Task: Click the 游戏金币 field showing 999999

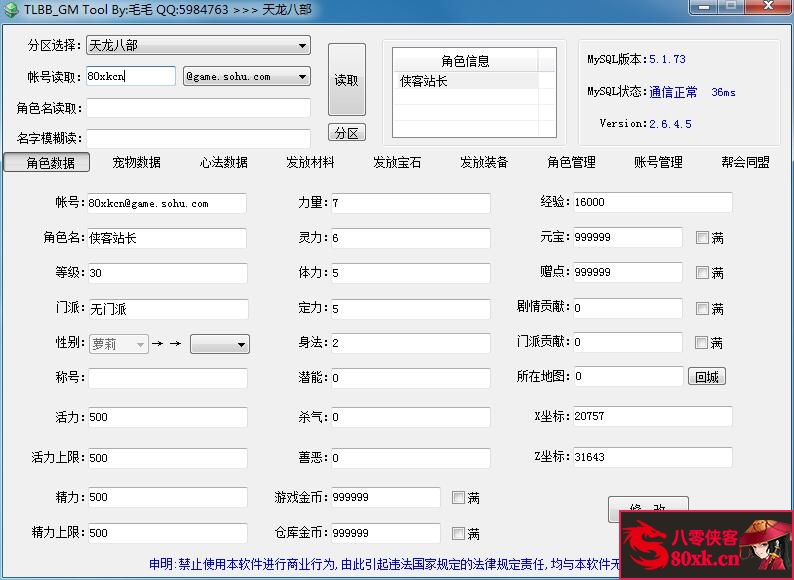Action: point(385,497)
